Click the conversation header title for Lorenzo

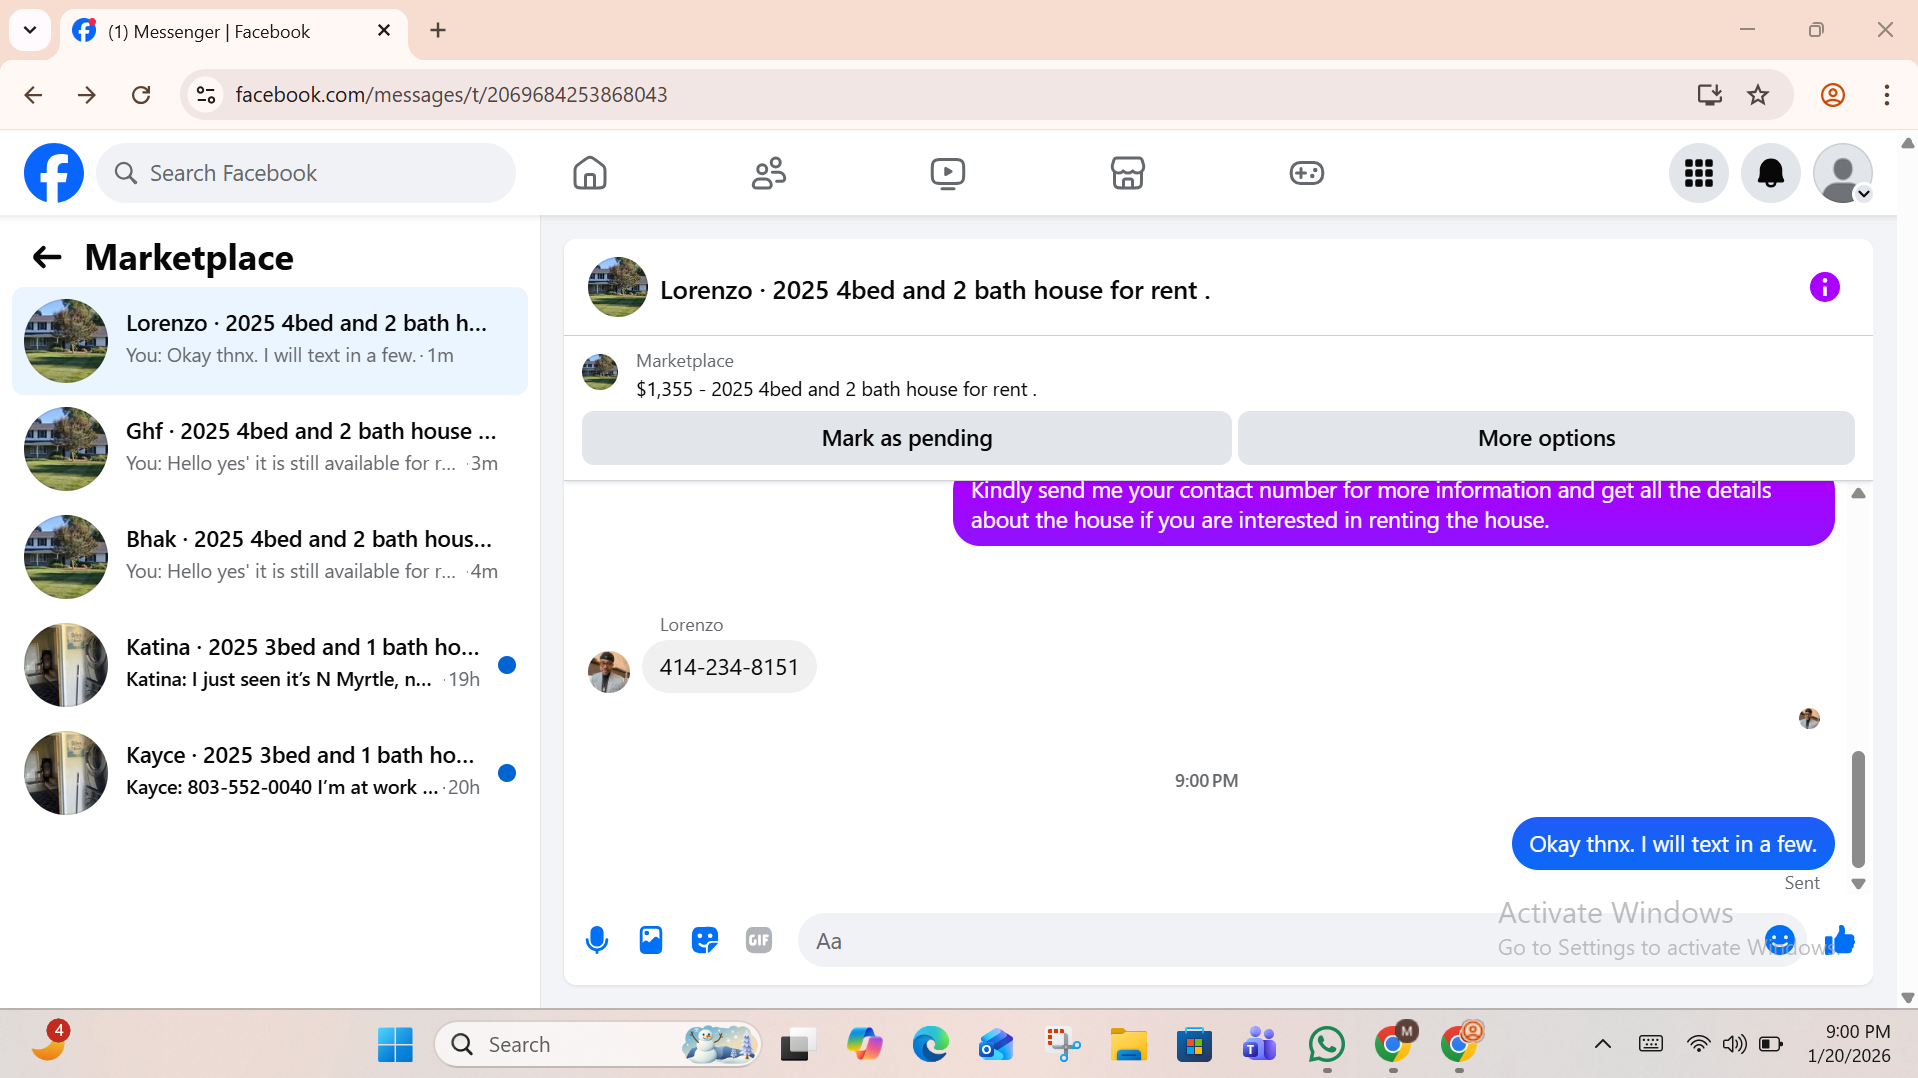(935, 290)
